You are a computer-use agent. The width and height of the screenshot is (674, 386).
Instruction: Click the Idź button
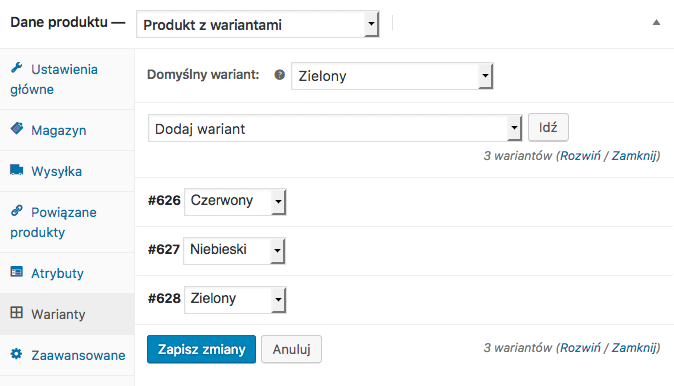point(548,127)
